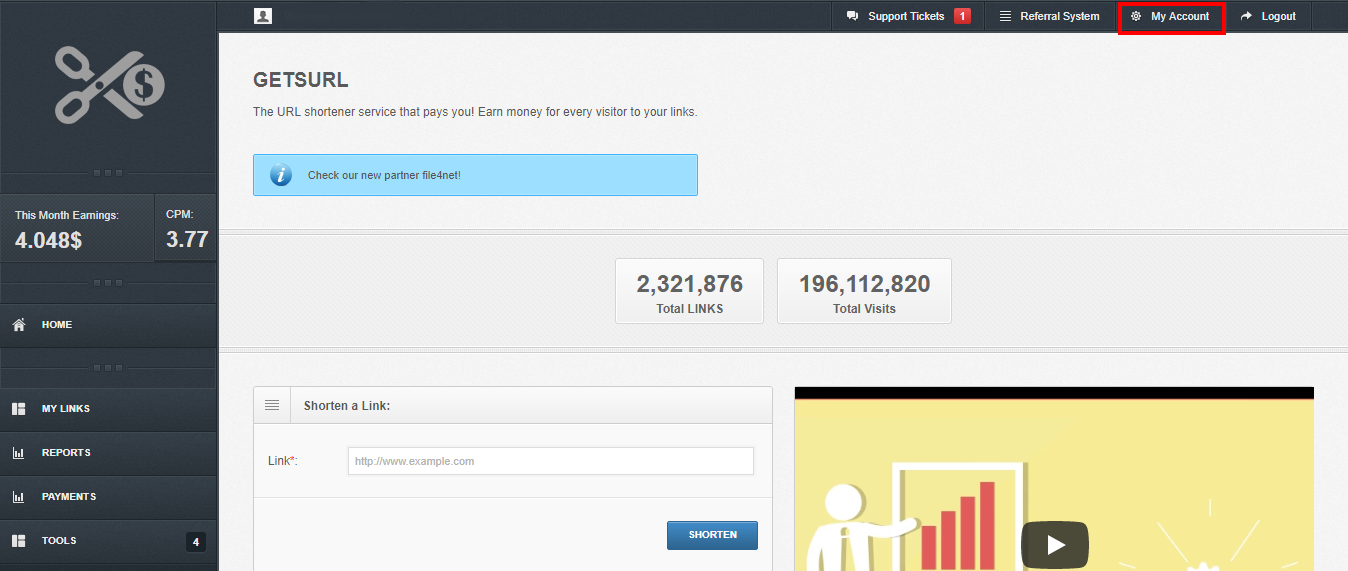Click the file4net partner notice
1348x571 pixels.
click(x=475, y=175)
